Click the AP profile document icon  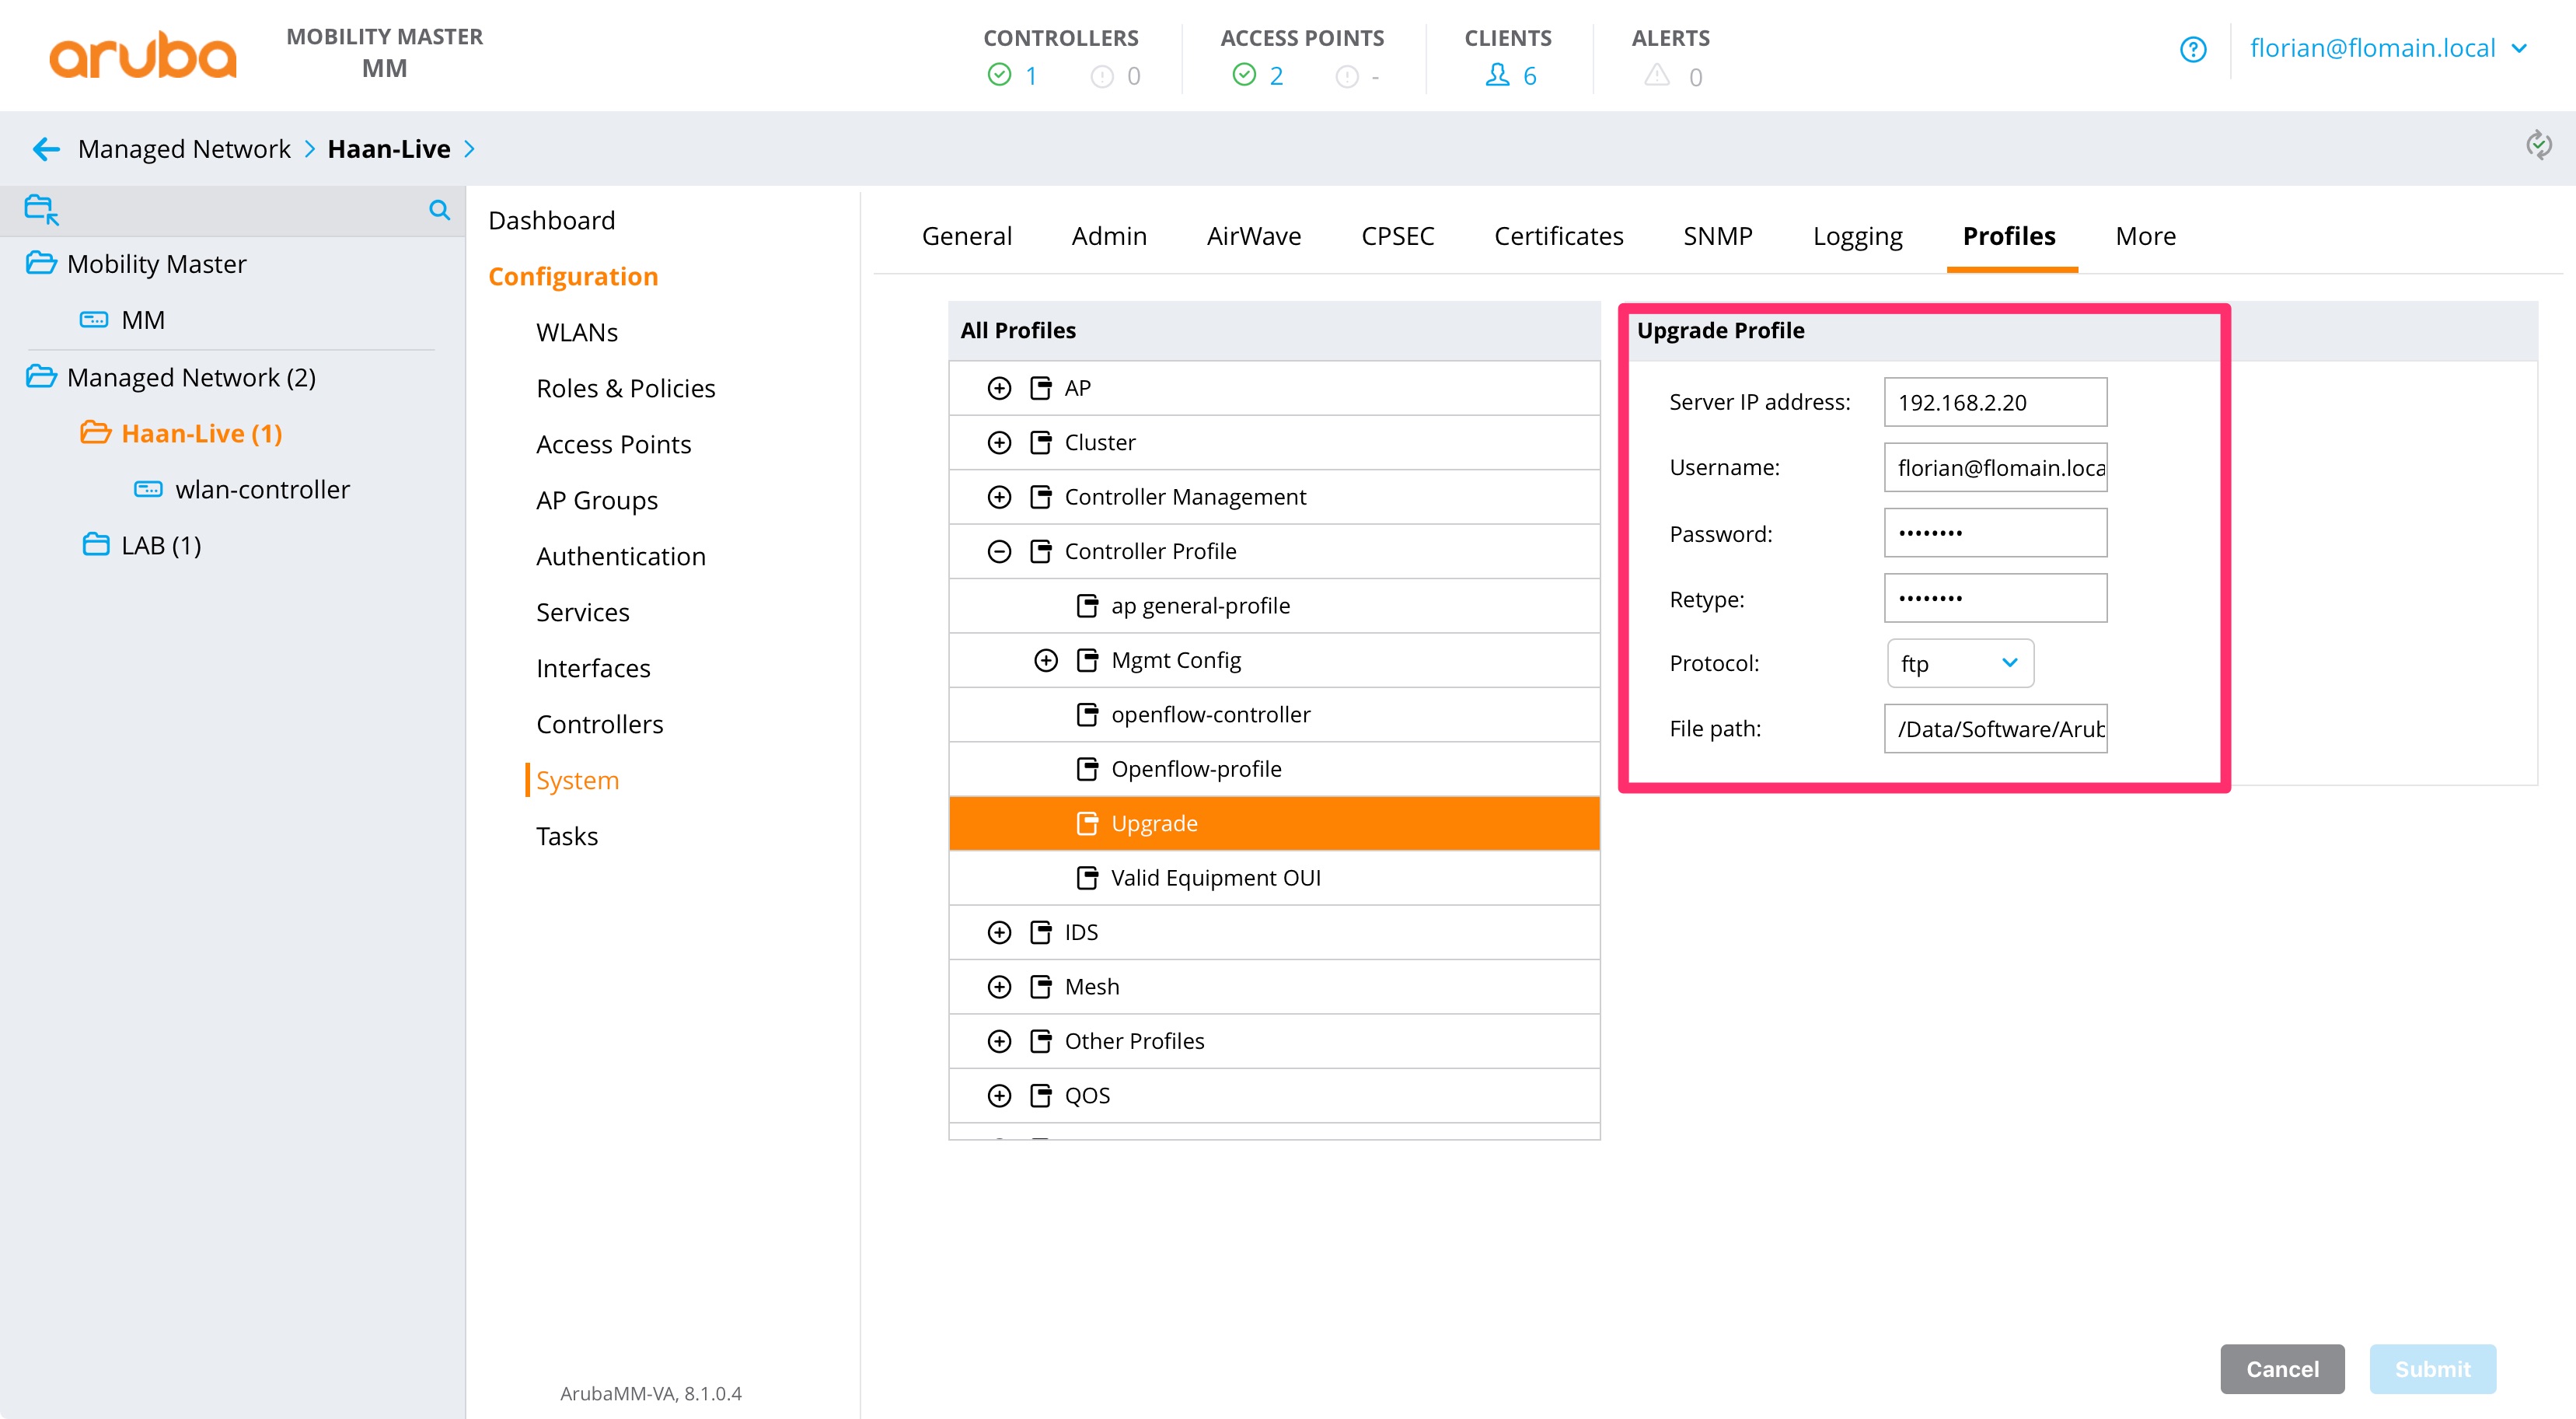point(1041,388)
